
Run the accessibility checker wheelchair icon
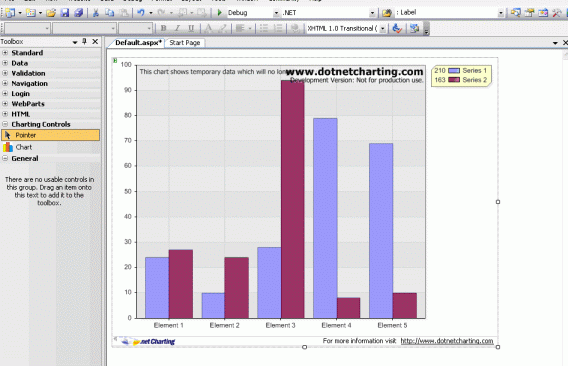pyautogui.click(x=397, y=28)
